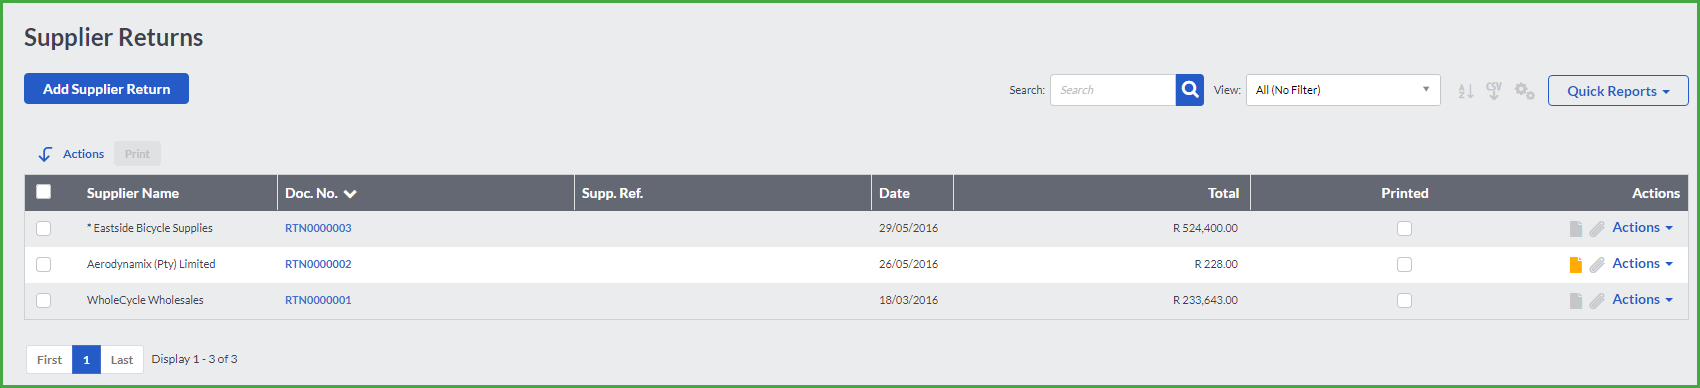The image size is (1700, 388).
Task: Open the grid settings gears icon
Action: tap(1524, 91)
